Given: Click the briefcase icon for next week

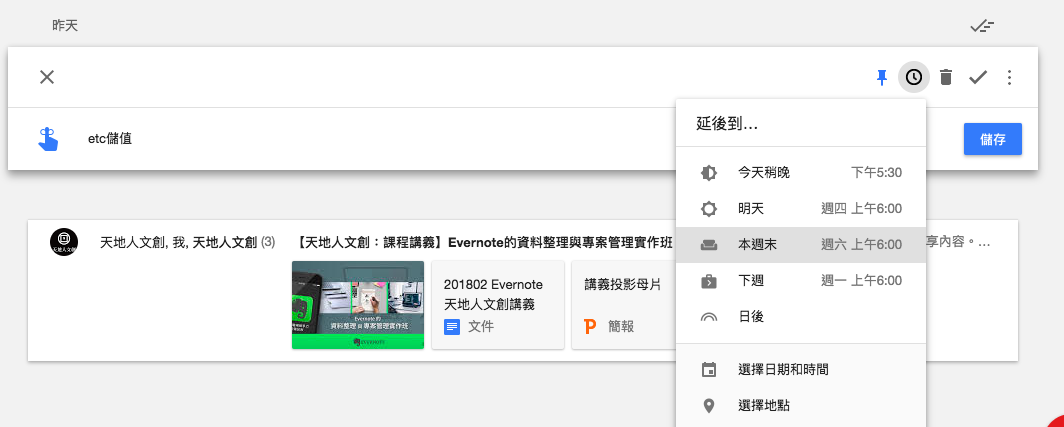Looking at the screenshot, I should [x=708, y=280].
